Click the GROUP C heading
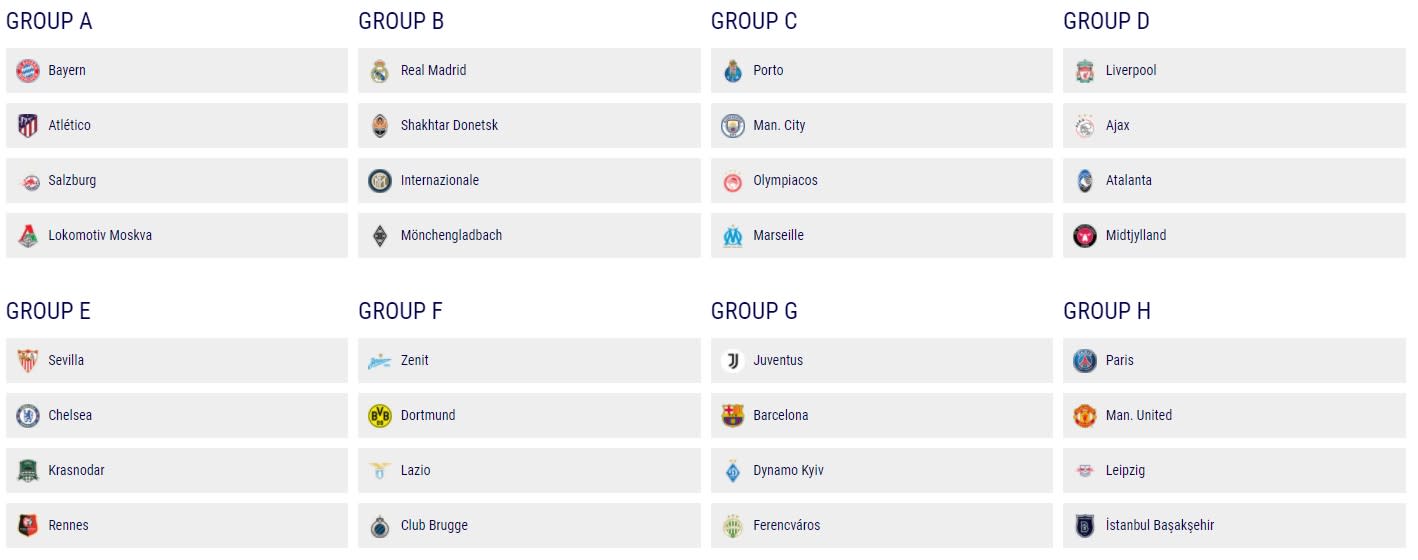1418x560 pixels. tap(754, 21)
